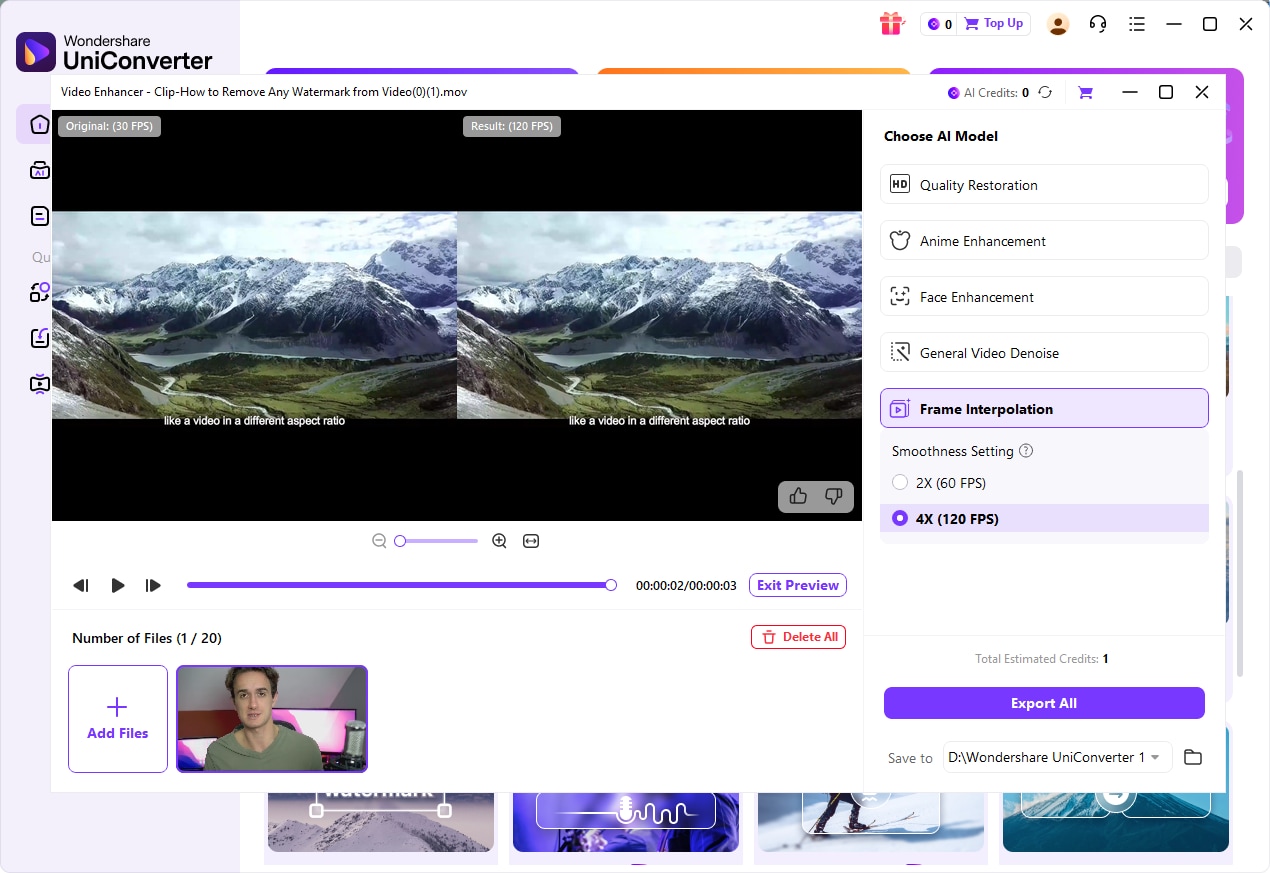The width and height of the screenshot is (1270, 873).
Task: Click the result video preview pane
Action: pyautogui.click(x=659, y=315)
